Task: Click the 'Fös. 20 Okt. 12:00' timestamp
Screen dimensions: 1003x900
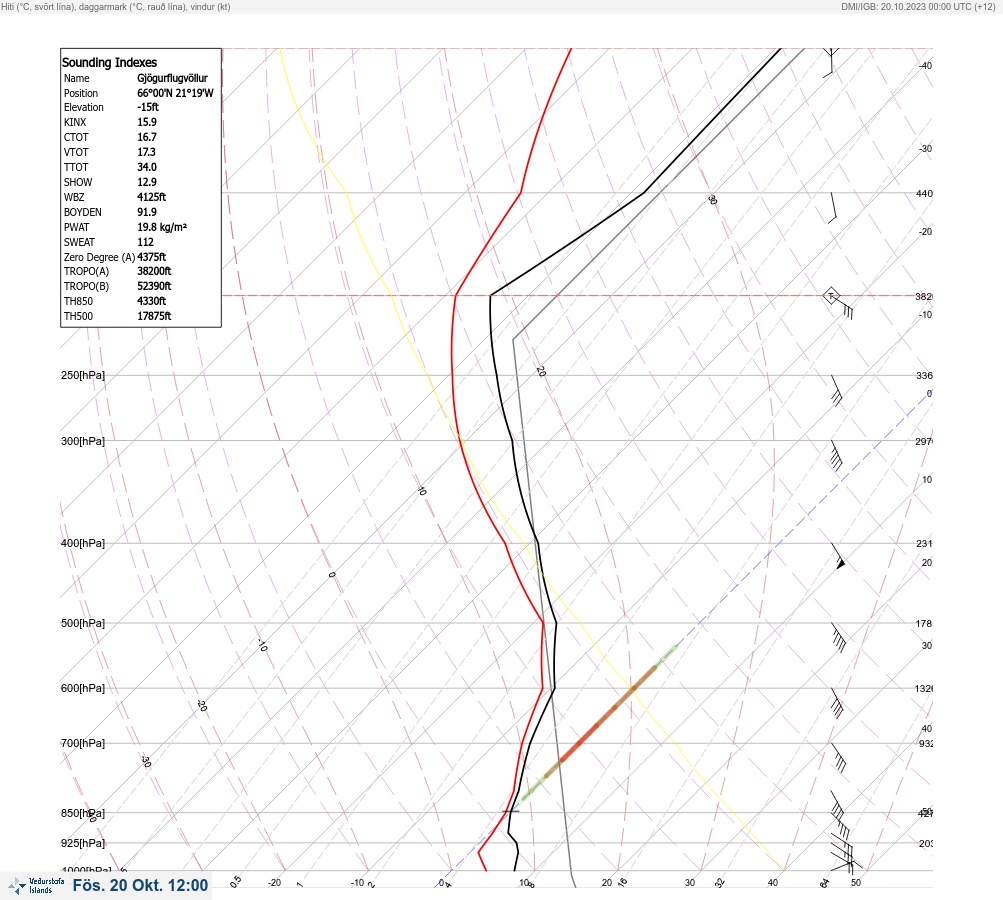Action: click(140, 885)
